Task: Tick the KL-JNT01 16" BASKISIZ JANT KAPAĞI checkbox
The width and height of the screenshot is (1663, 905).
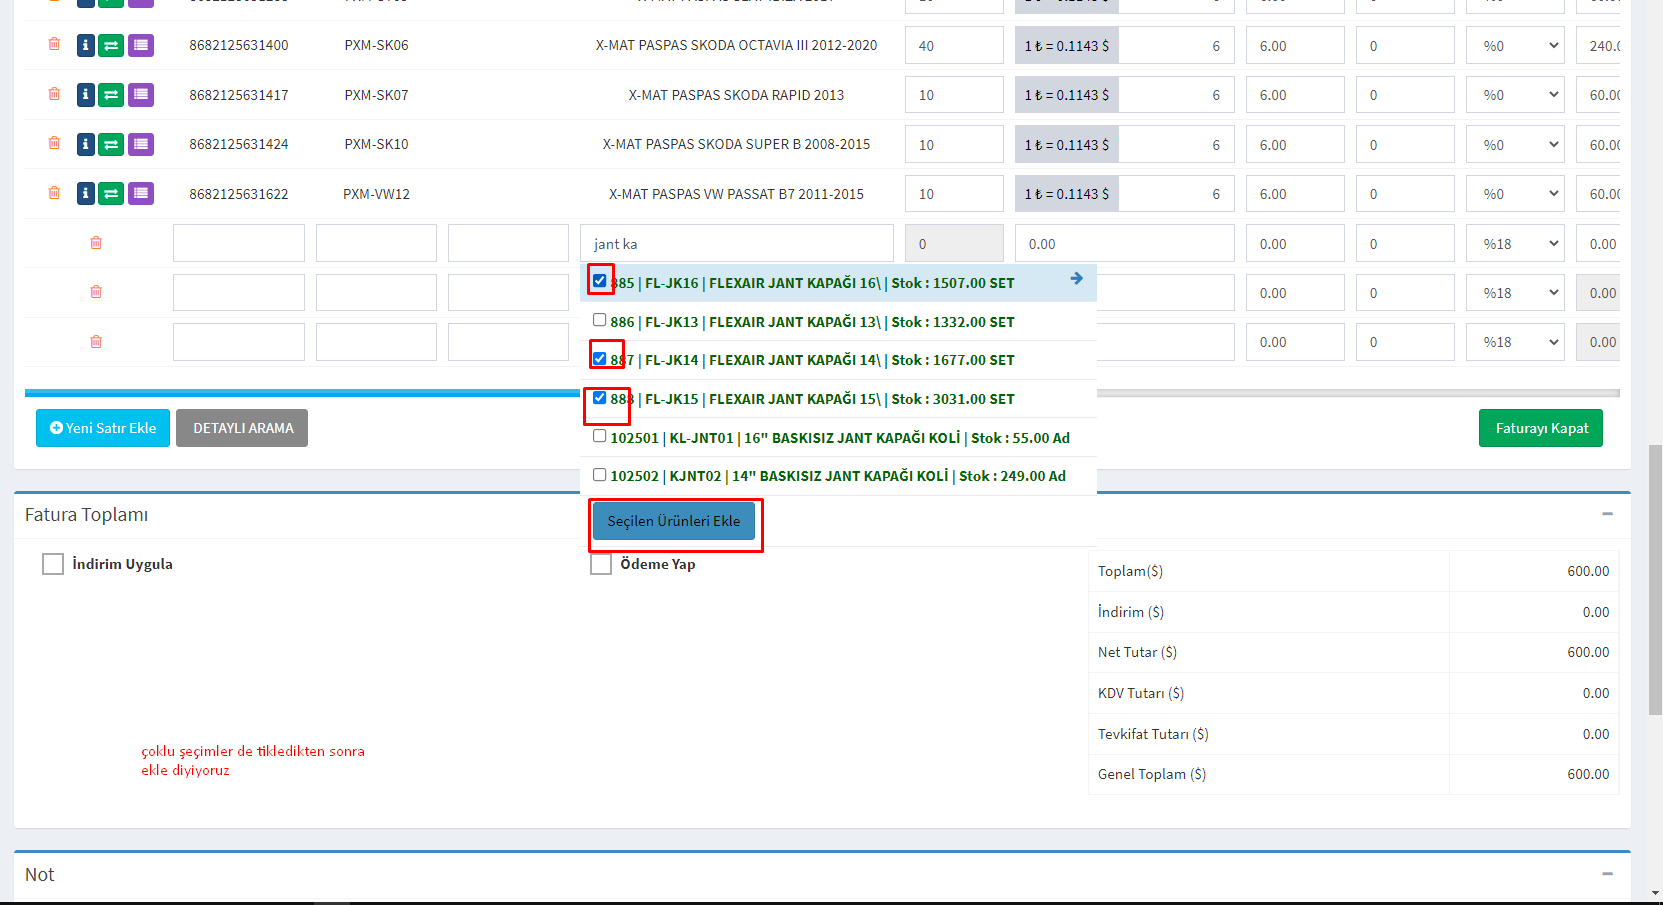Action: tap(600, 436)
